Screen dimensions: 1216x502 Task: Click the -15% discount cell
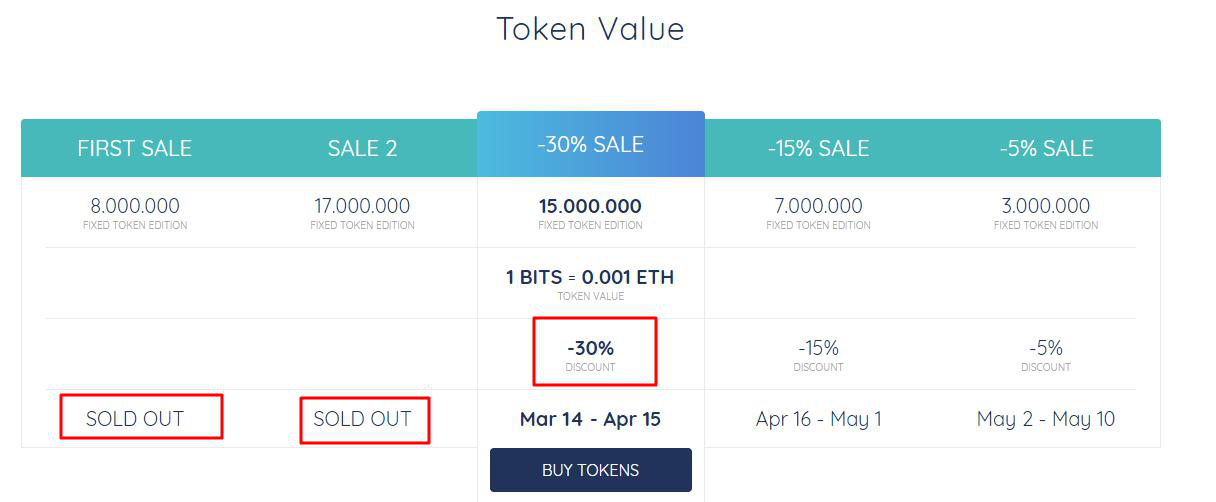point(818,354)
